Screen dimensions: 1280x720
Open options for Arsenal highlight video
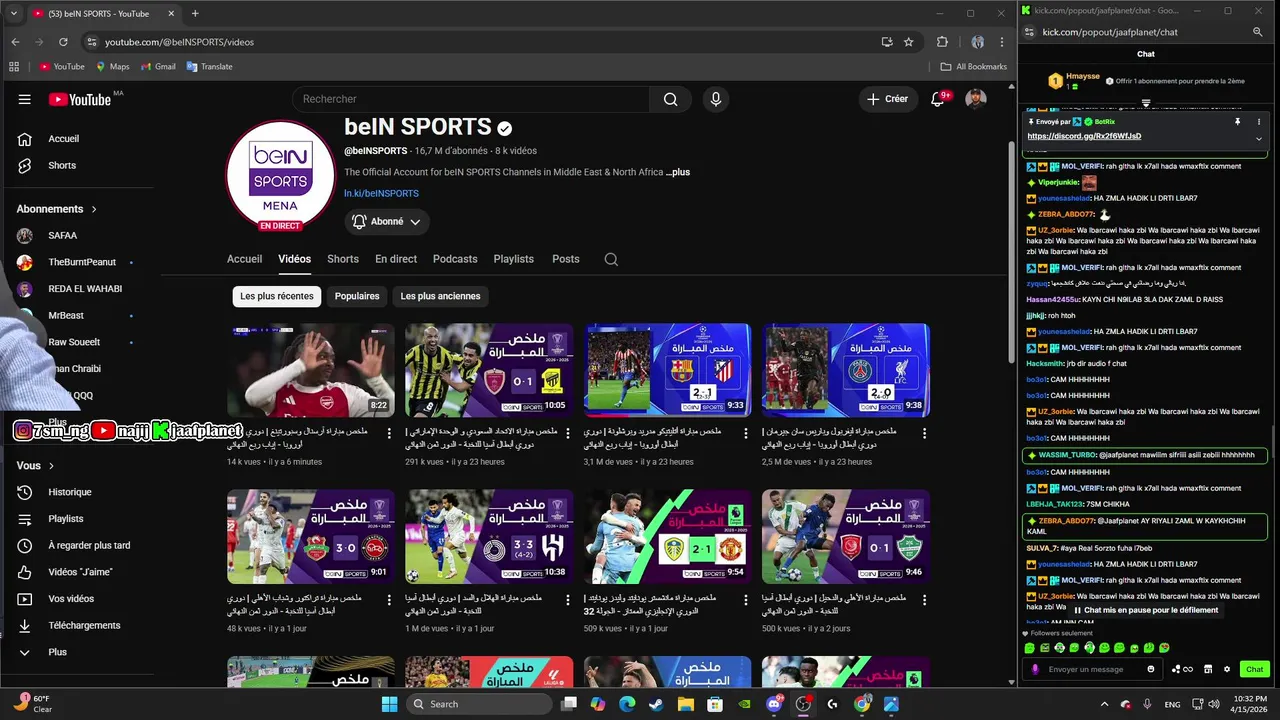391,434
